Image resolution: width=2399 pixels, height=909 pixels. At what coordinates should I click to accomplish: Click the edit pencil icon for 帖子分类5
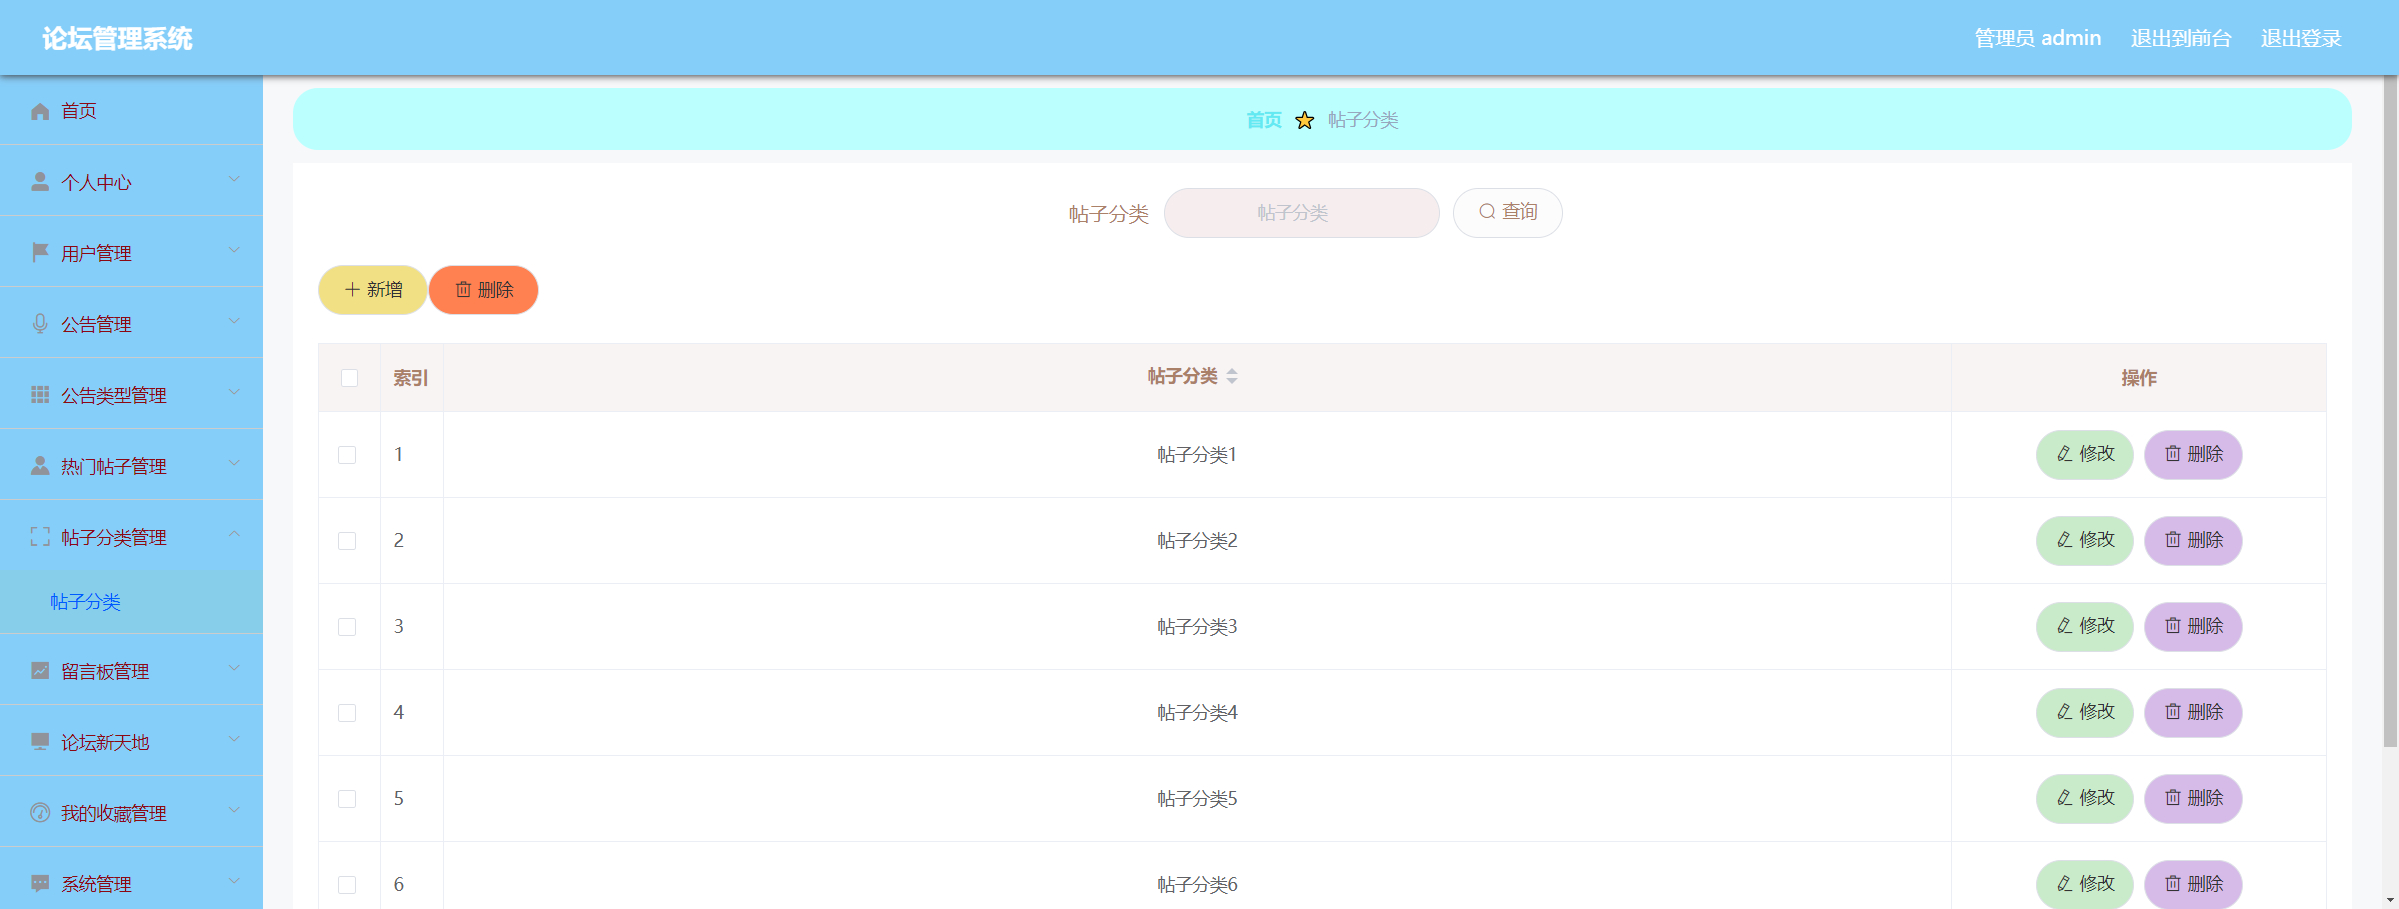(x=2064, y=798)
